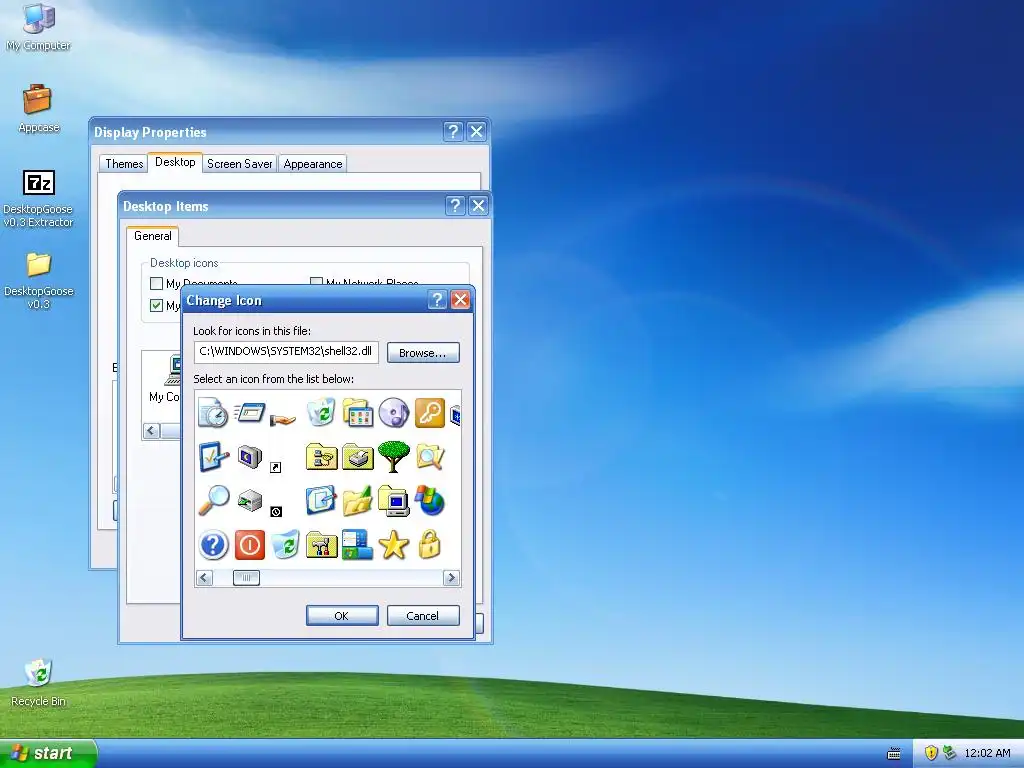Pick the small shortcut arrow overlay icon
This screenshot has width=1024, height=768.
pos(276,468)
